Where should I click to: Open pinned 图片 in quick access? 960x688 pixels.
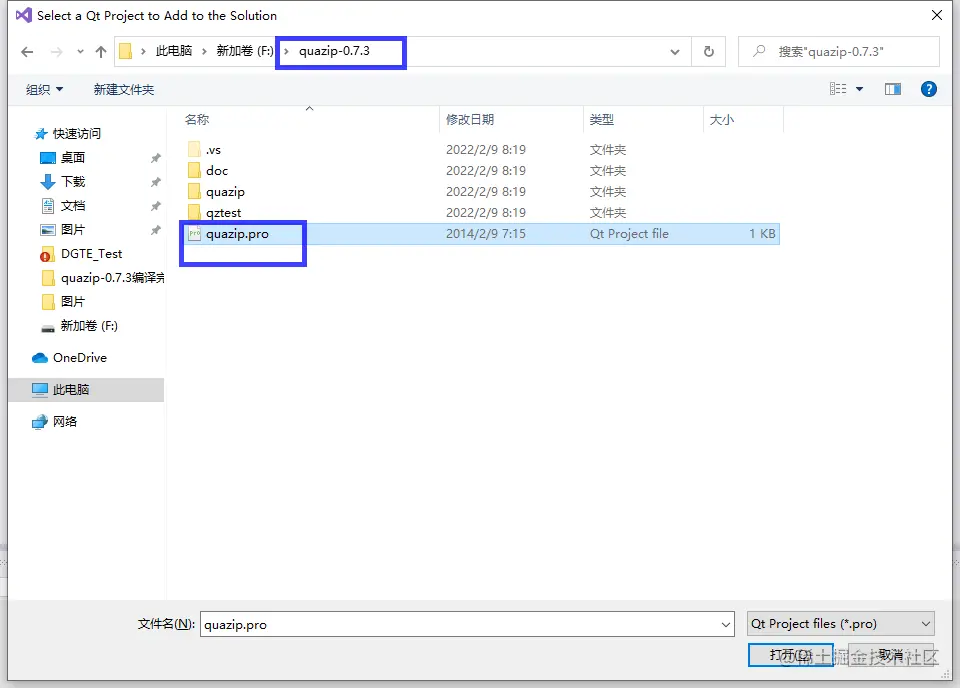click(73, 230)
